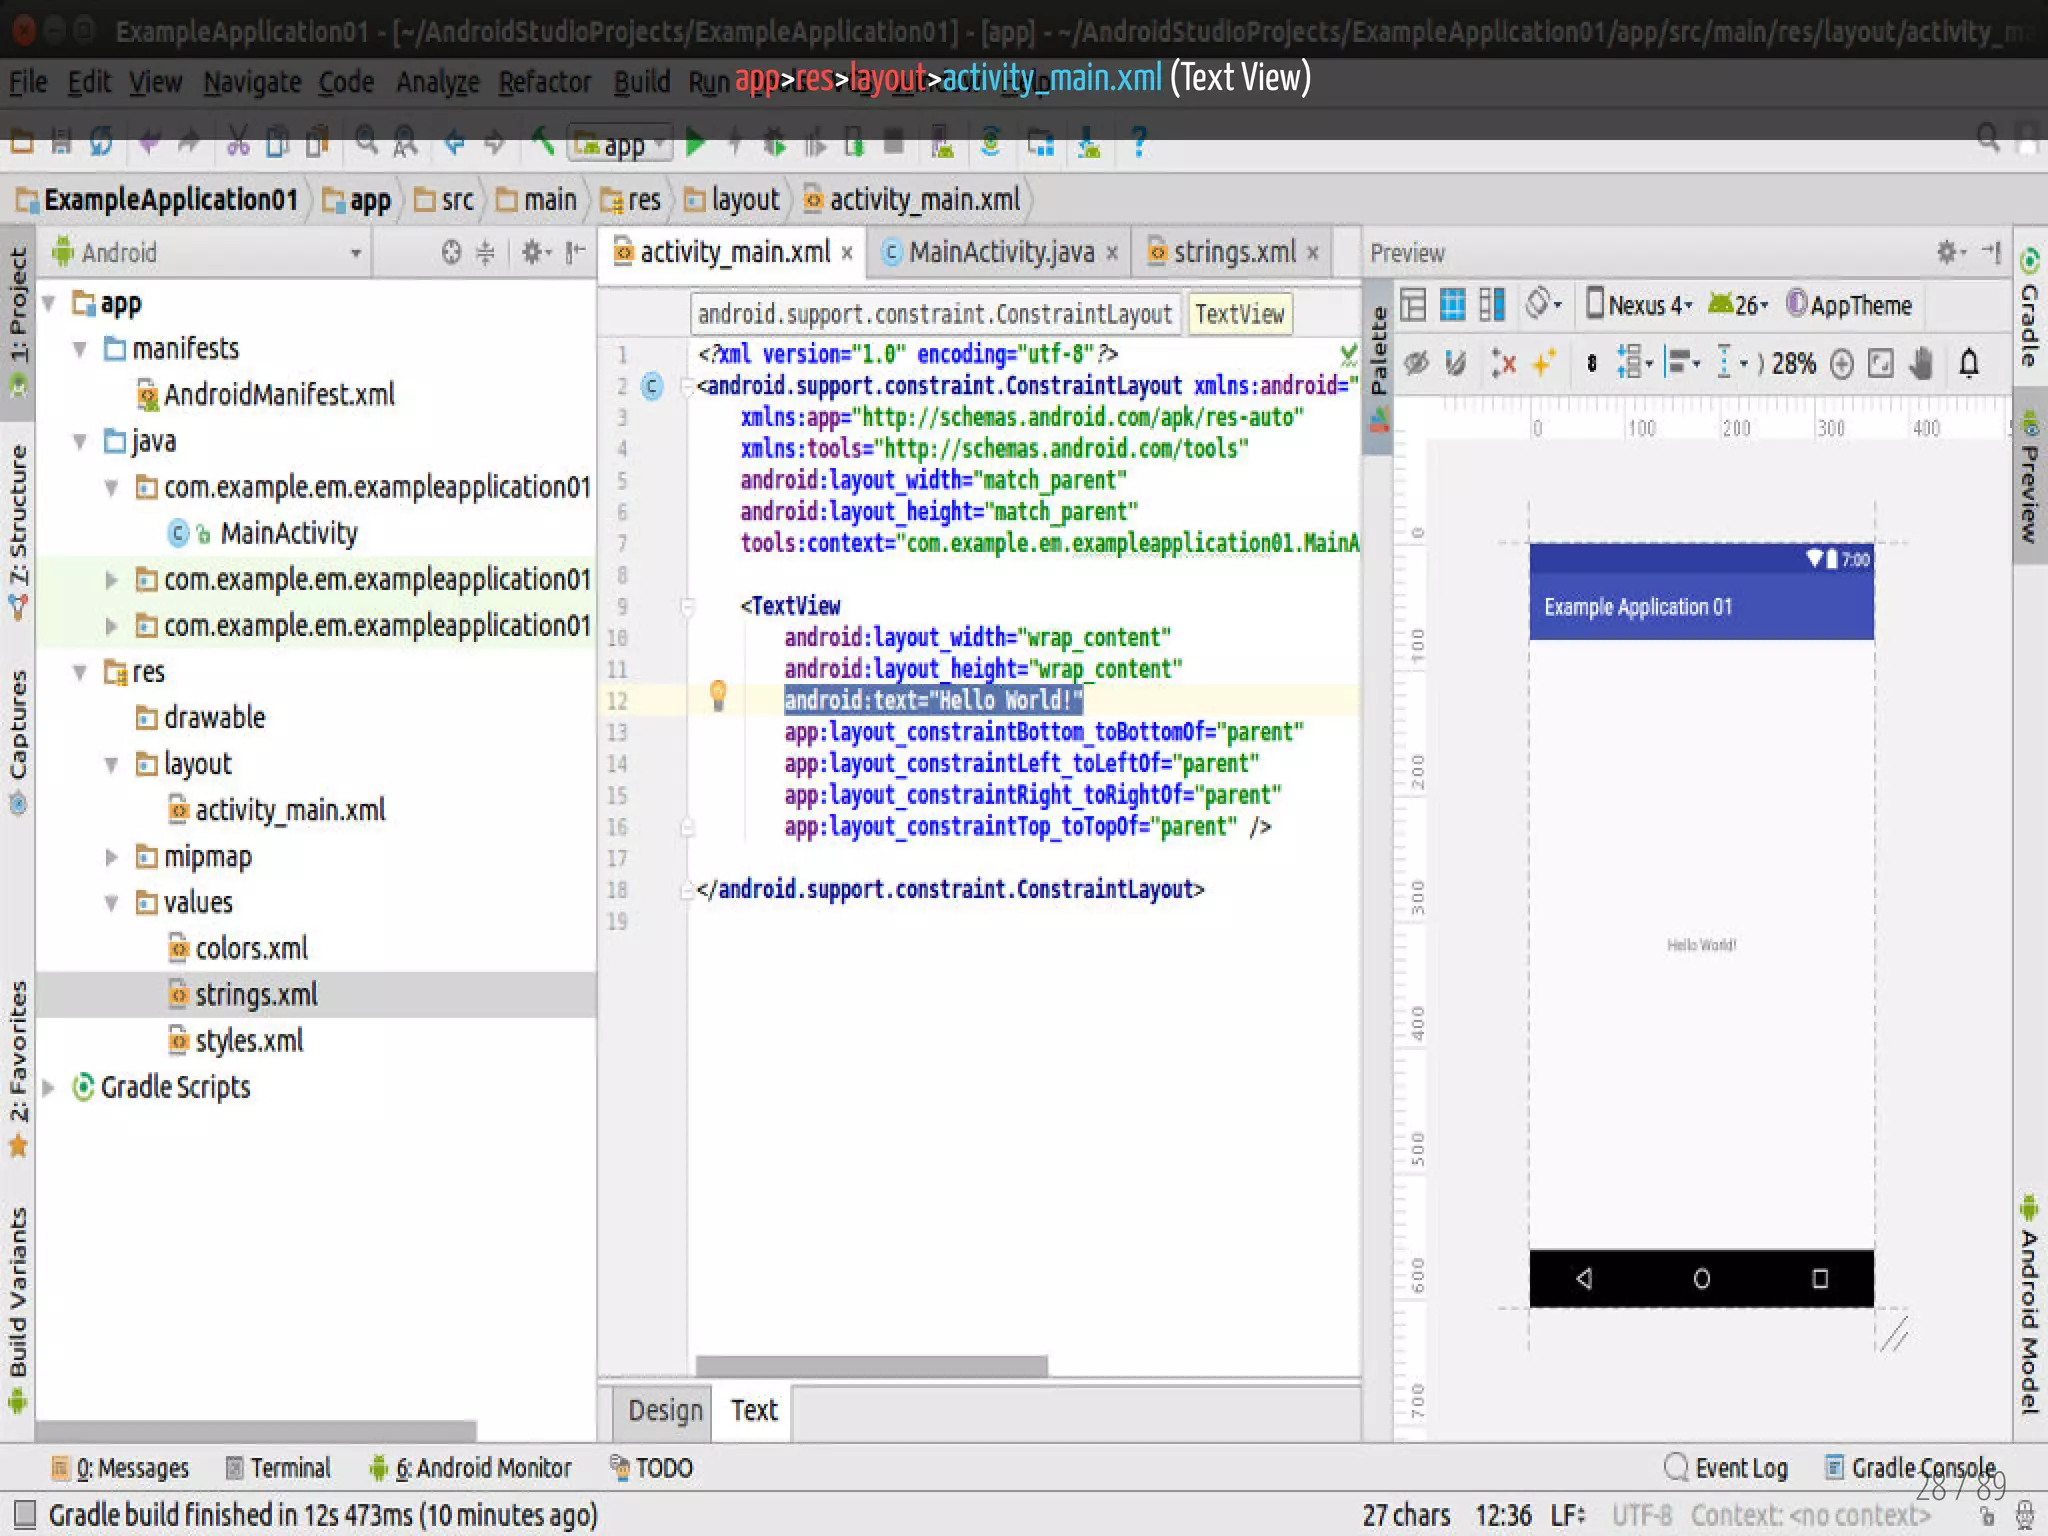The image size is (2048, 1536).
Task: Click the intention lightbulb on line 12
Action: pyautogui.click(x=718, y=695)
